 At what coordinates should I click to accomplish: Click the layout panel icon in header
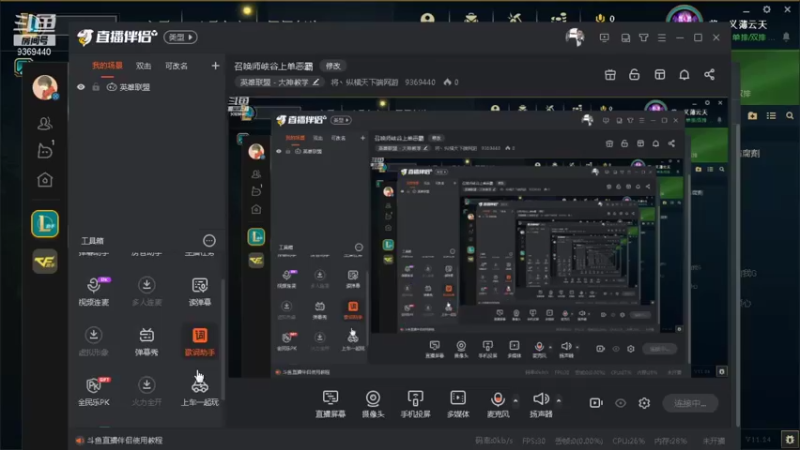[660, 74]
